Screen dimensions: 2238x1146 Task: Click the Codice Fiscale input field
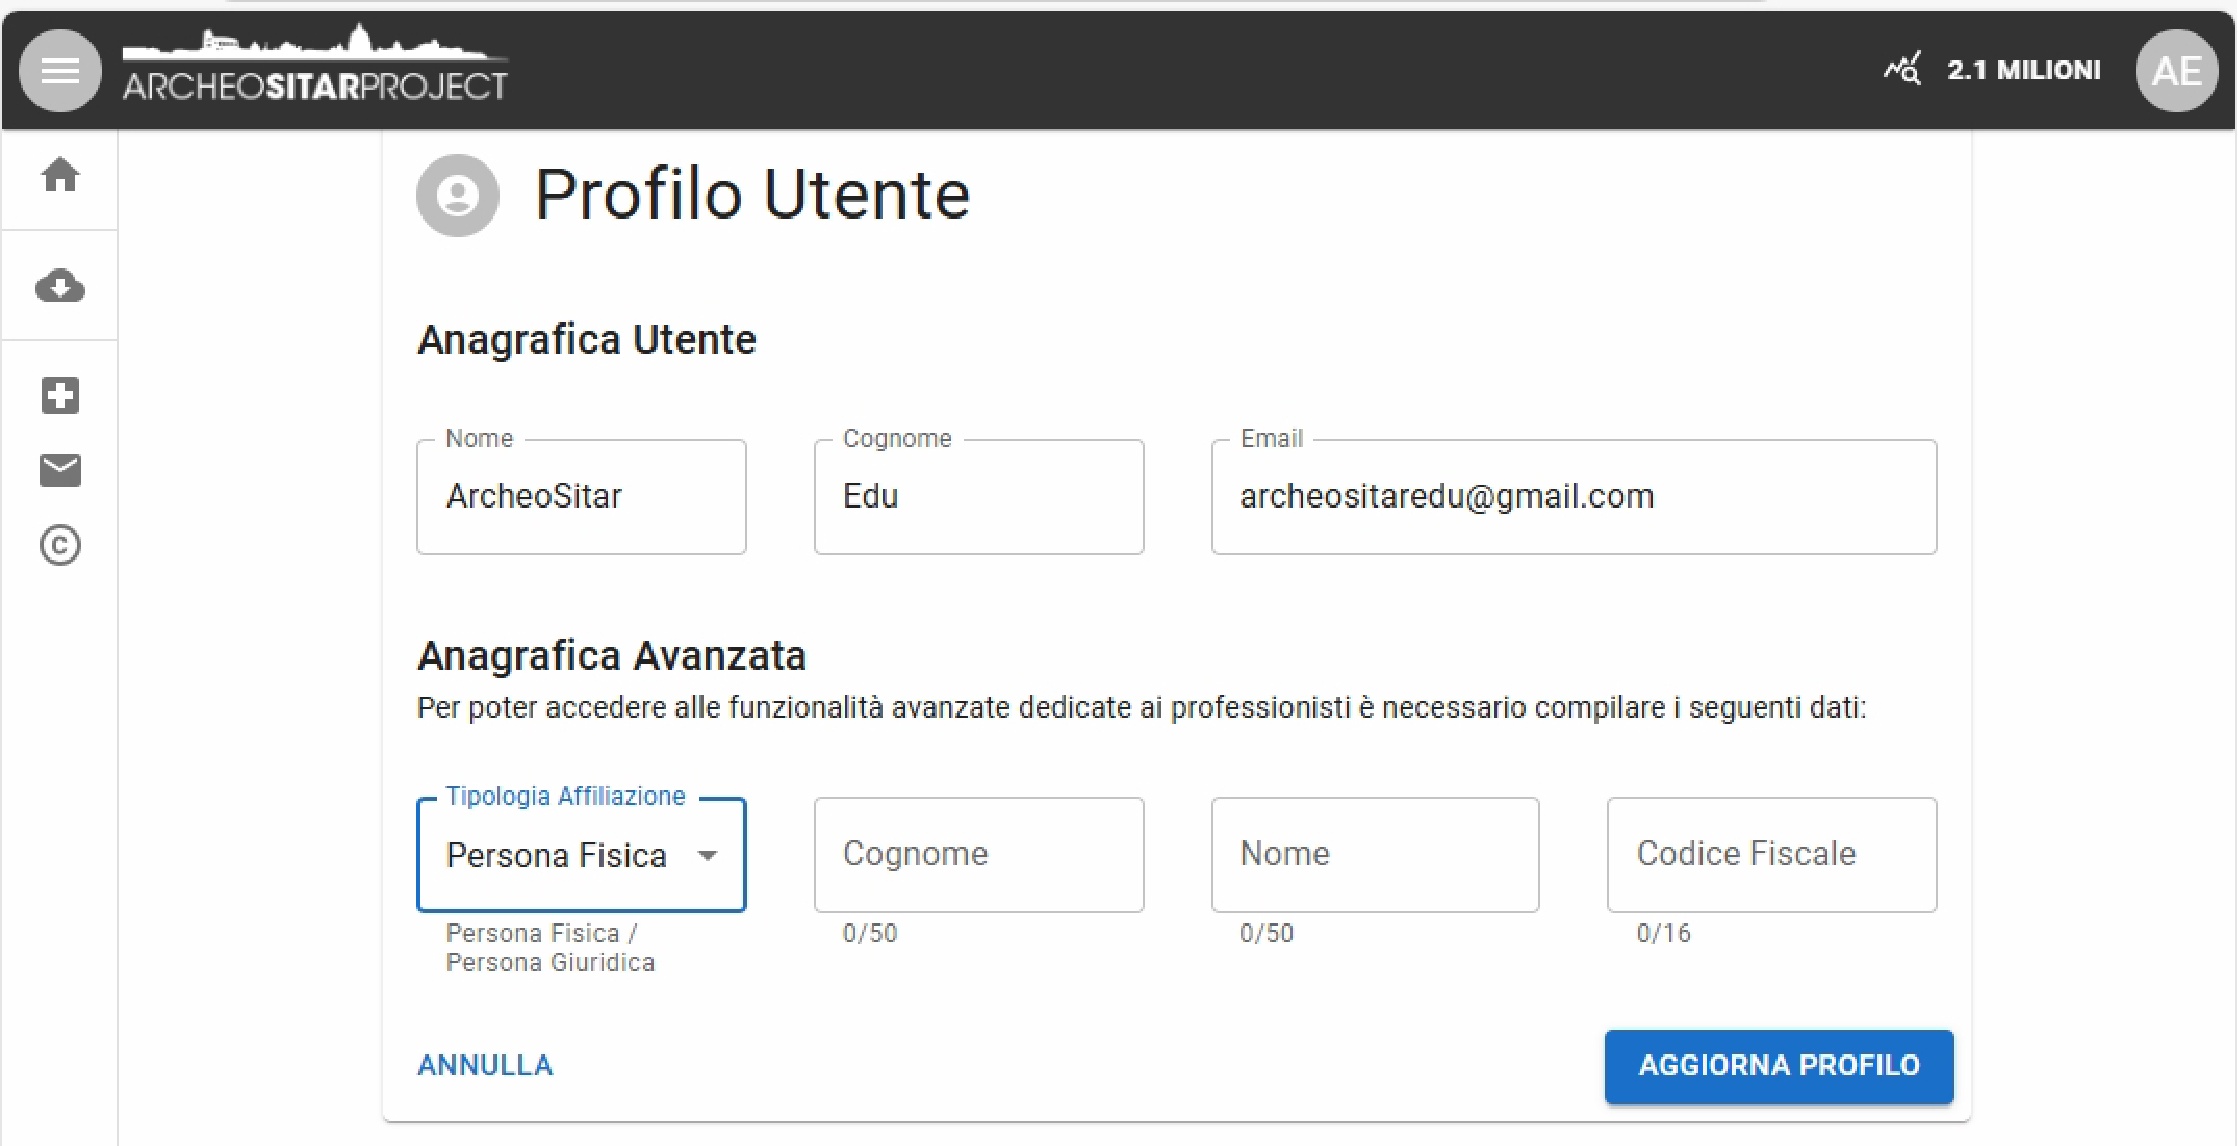coord(1771,855)
